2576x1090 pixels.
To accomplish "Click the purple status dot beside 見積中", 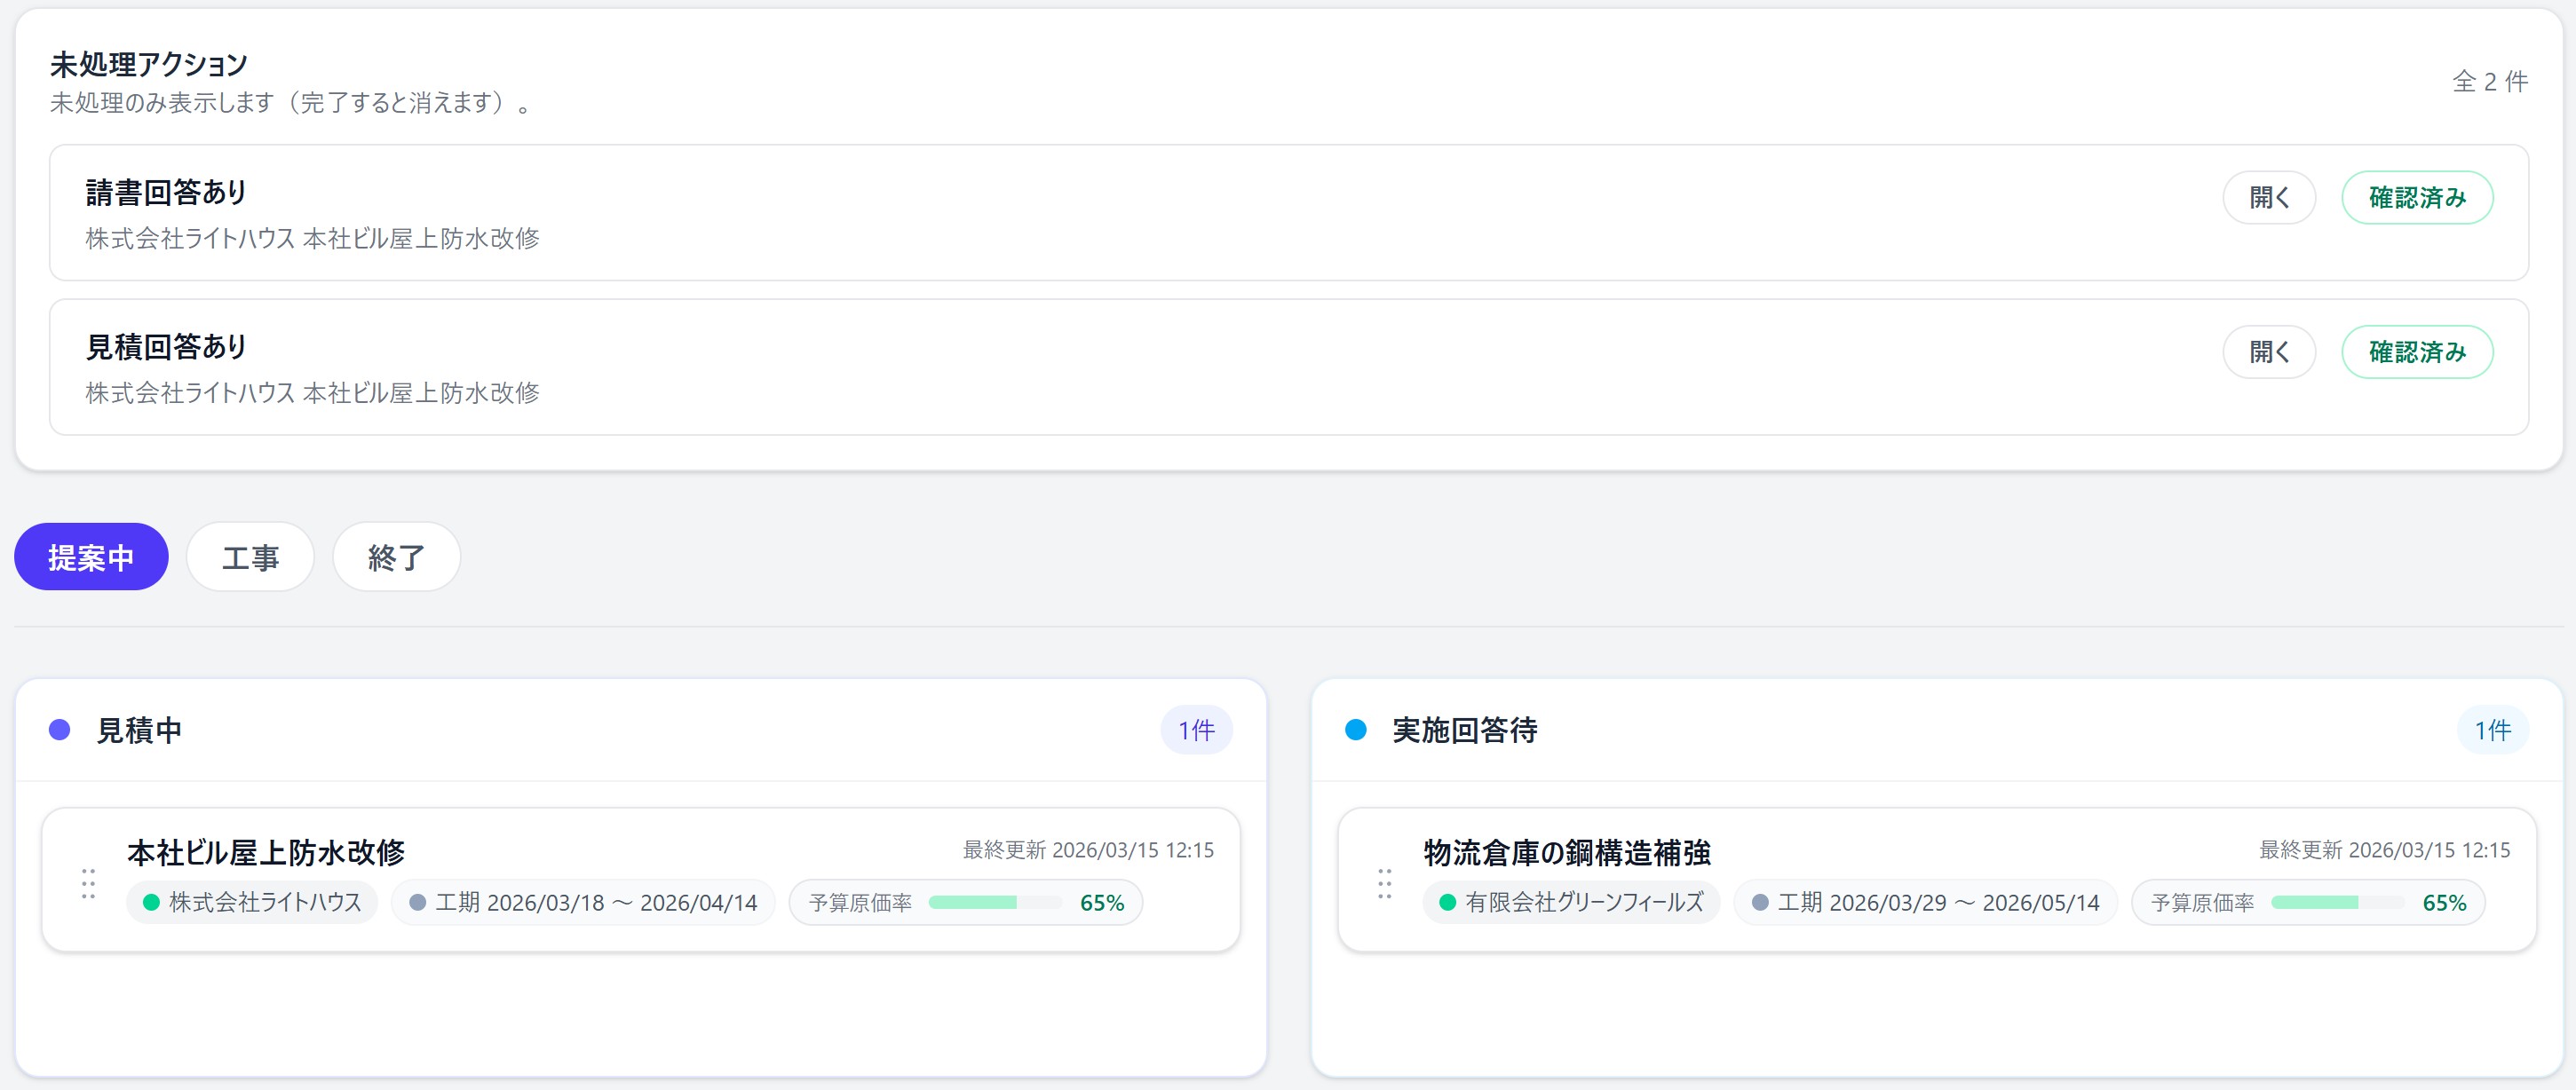I will pos(60,730).
